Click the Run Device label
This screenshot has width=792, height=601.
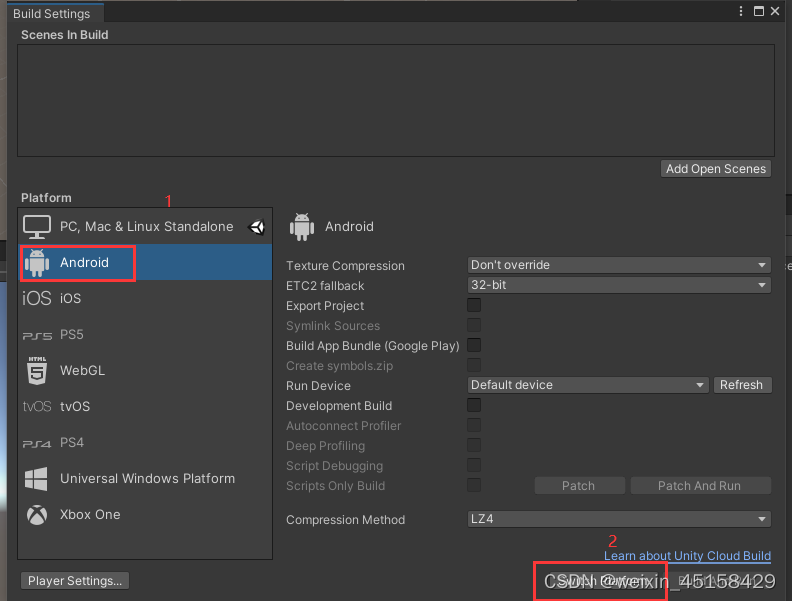(318, 386)
